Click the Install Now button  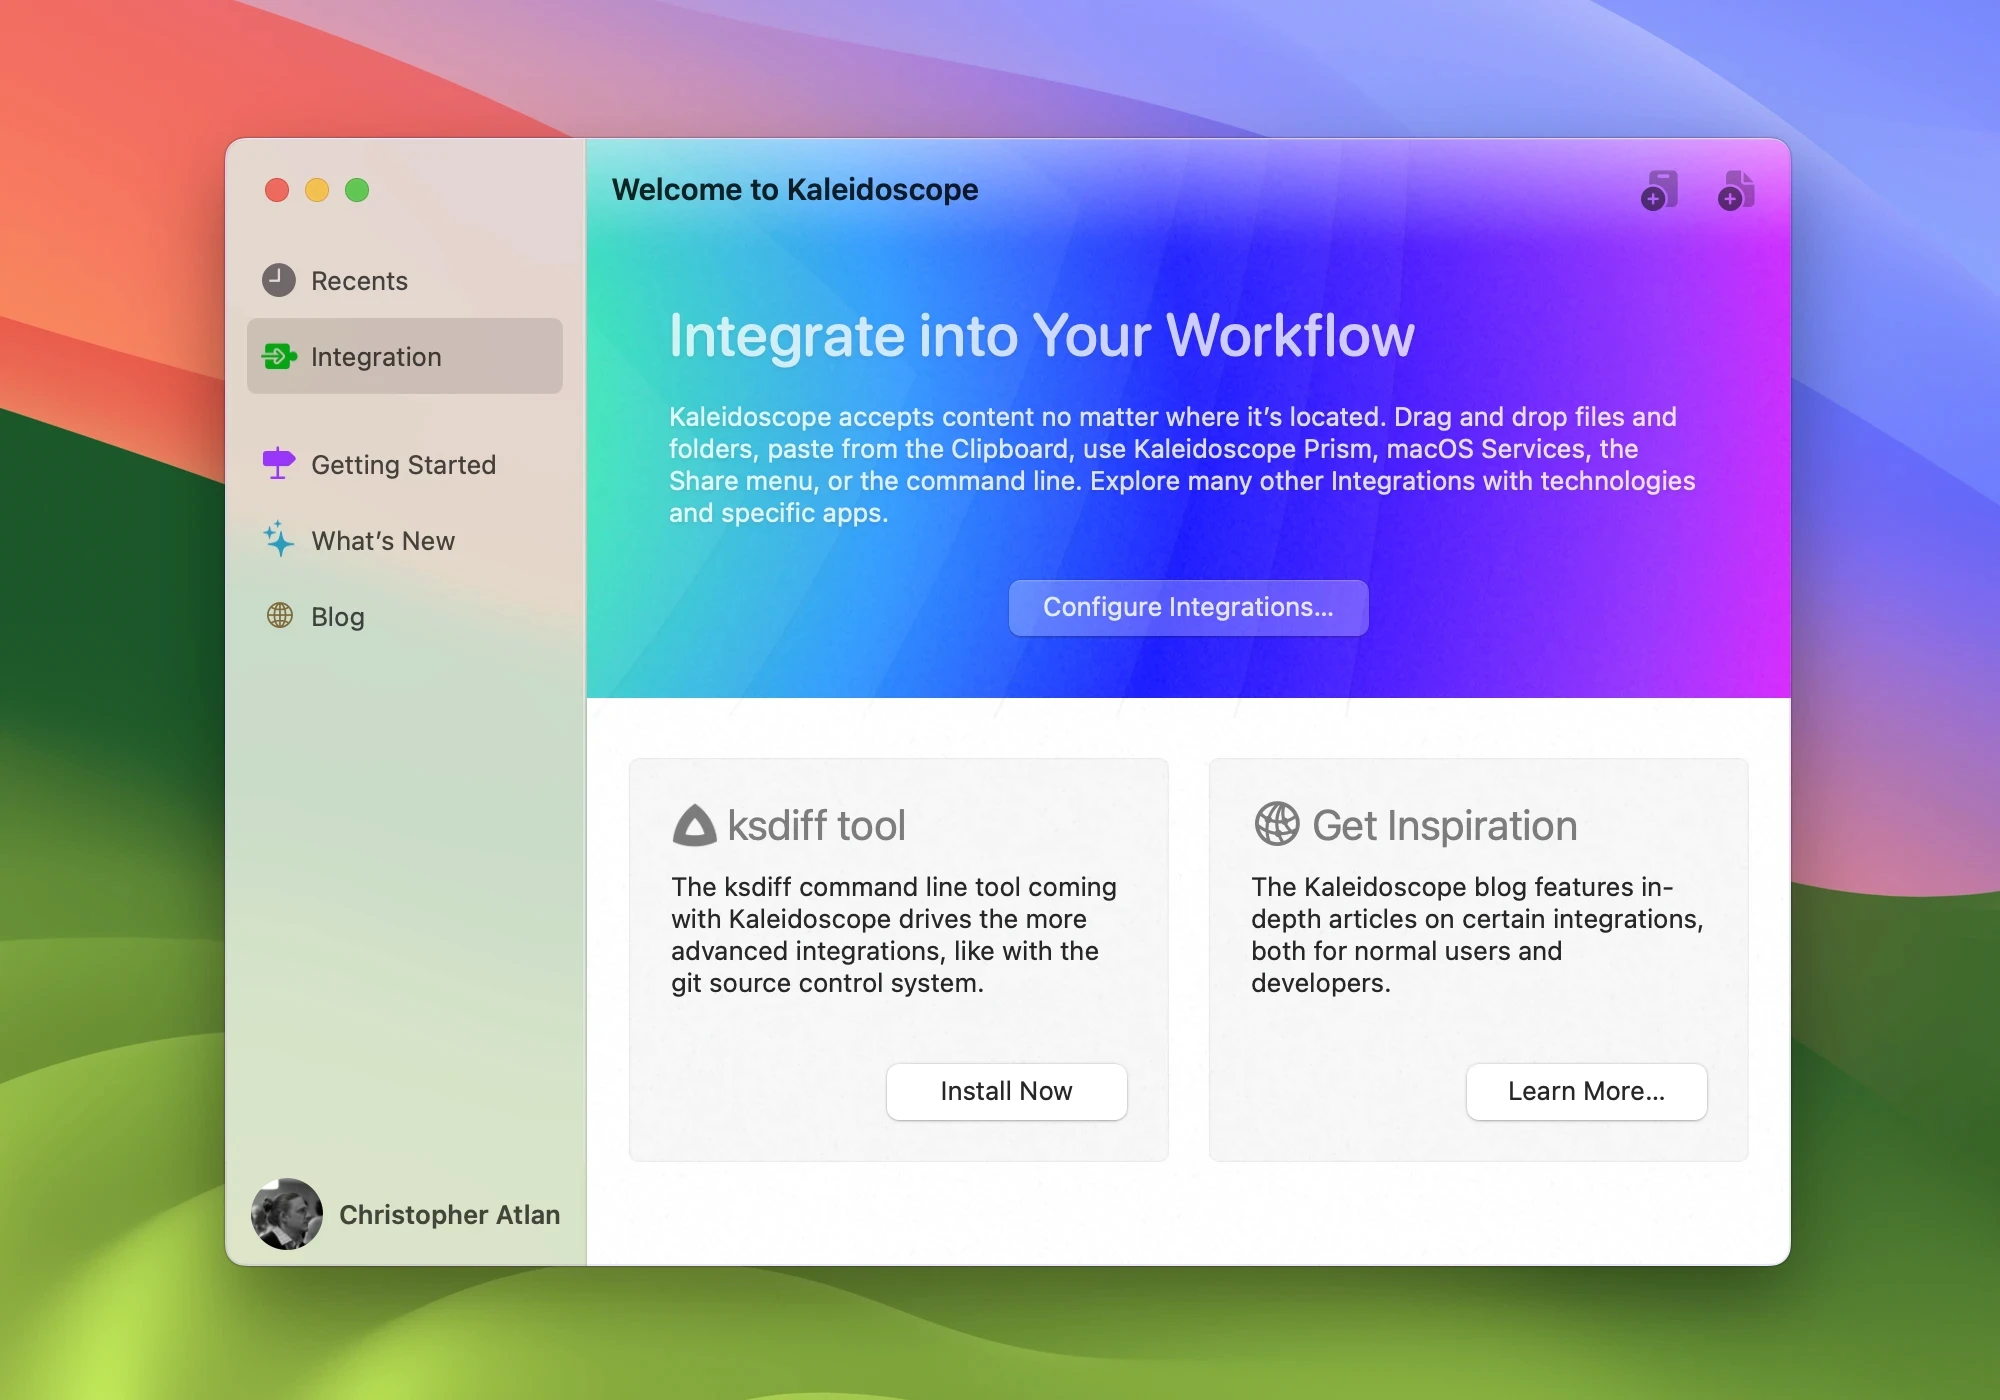1008,1091
